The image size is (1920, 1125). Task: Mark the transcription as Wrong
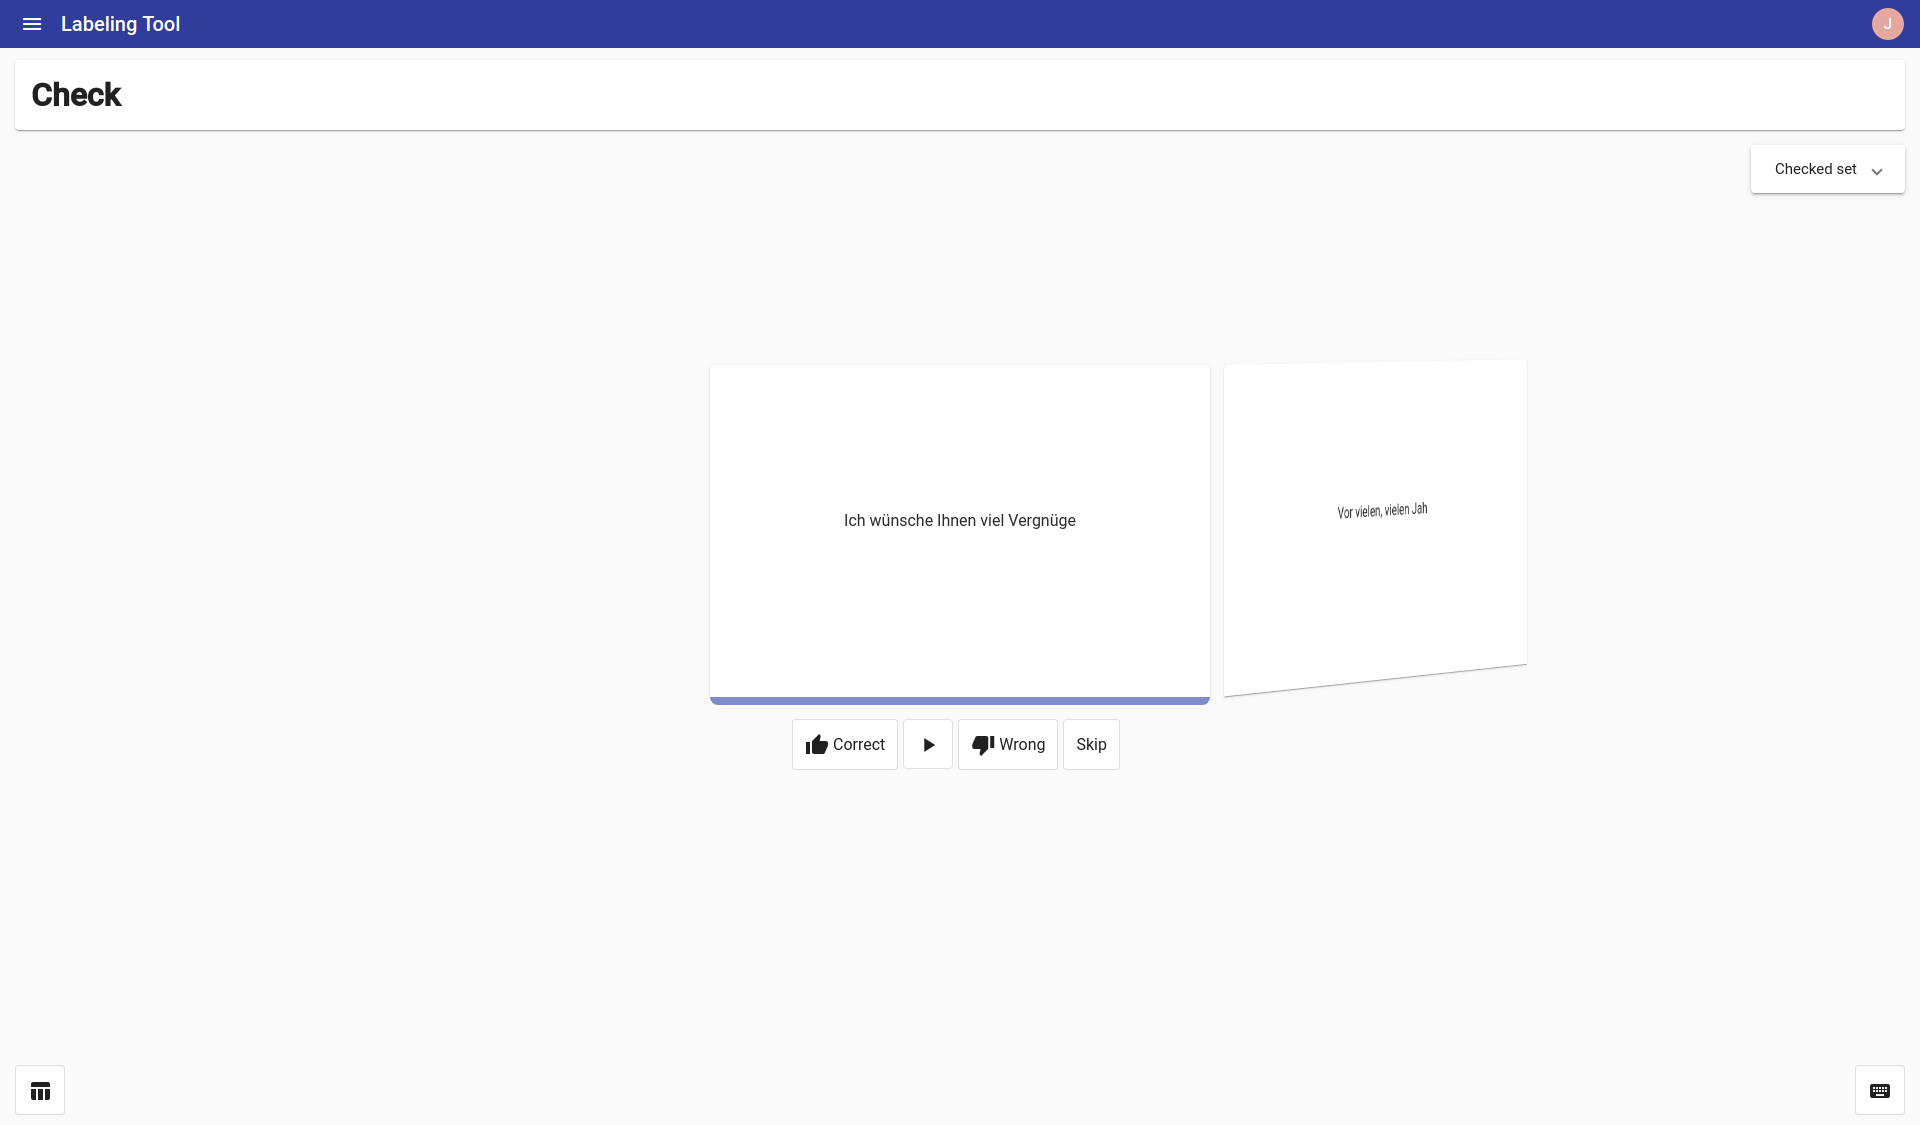click(x=1007, y=744)
